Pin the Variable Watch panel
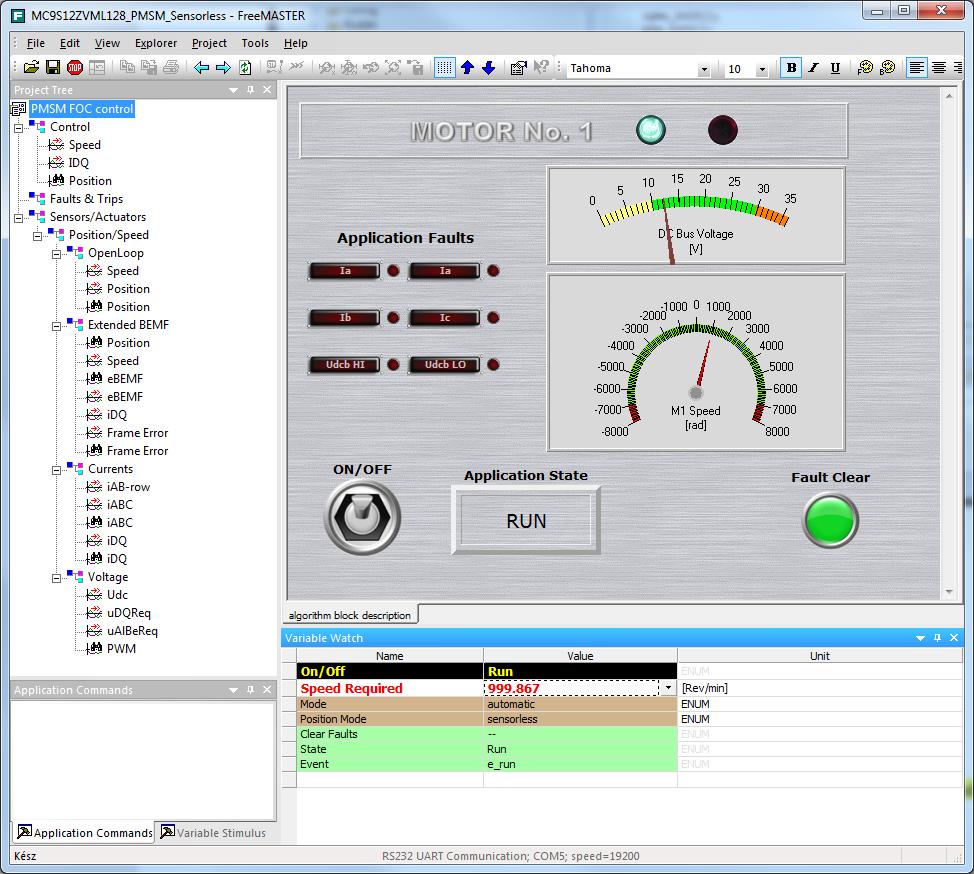Viewport: 974px width, 874px height. click(937, 638)
